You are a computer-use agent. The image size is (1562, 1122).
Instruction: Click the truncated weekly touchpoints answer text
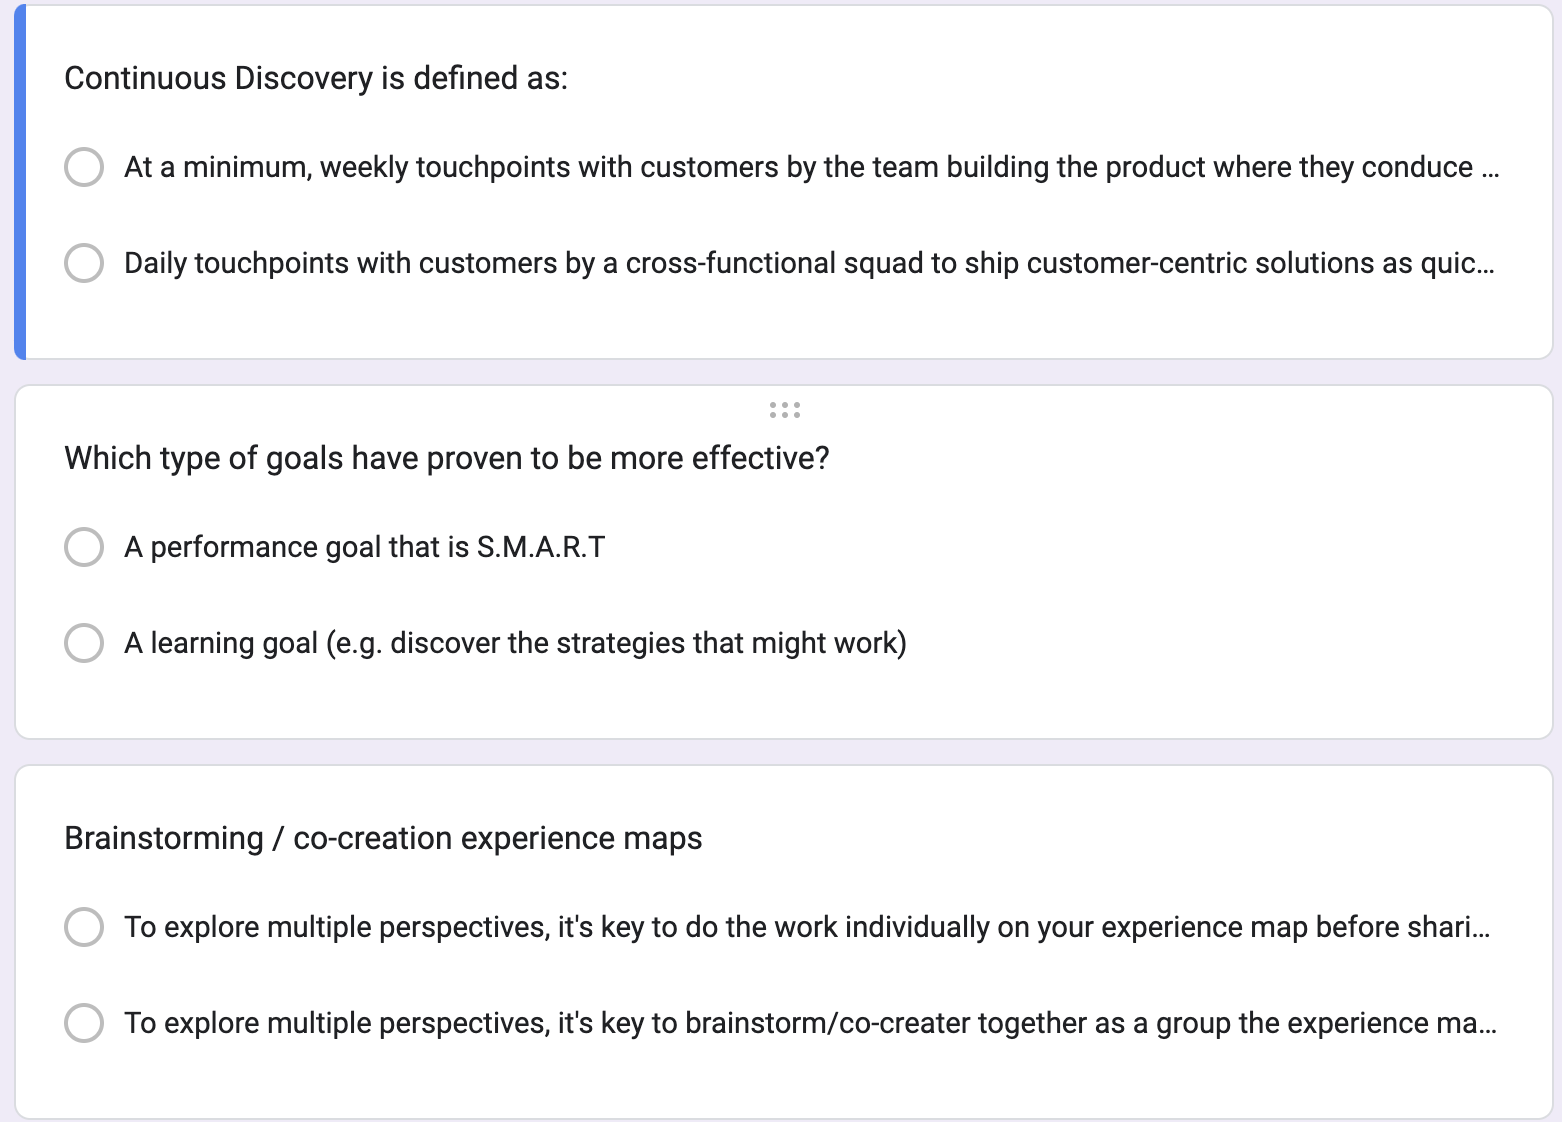coord(810,167)
